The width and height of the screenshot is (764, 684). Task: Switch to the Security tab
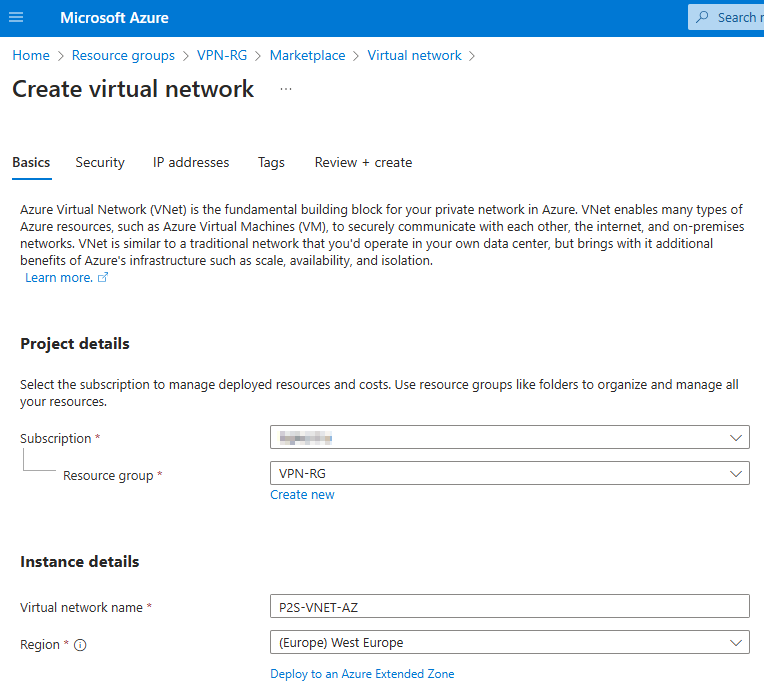click(x=100, y=162)
